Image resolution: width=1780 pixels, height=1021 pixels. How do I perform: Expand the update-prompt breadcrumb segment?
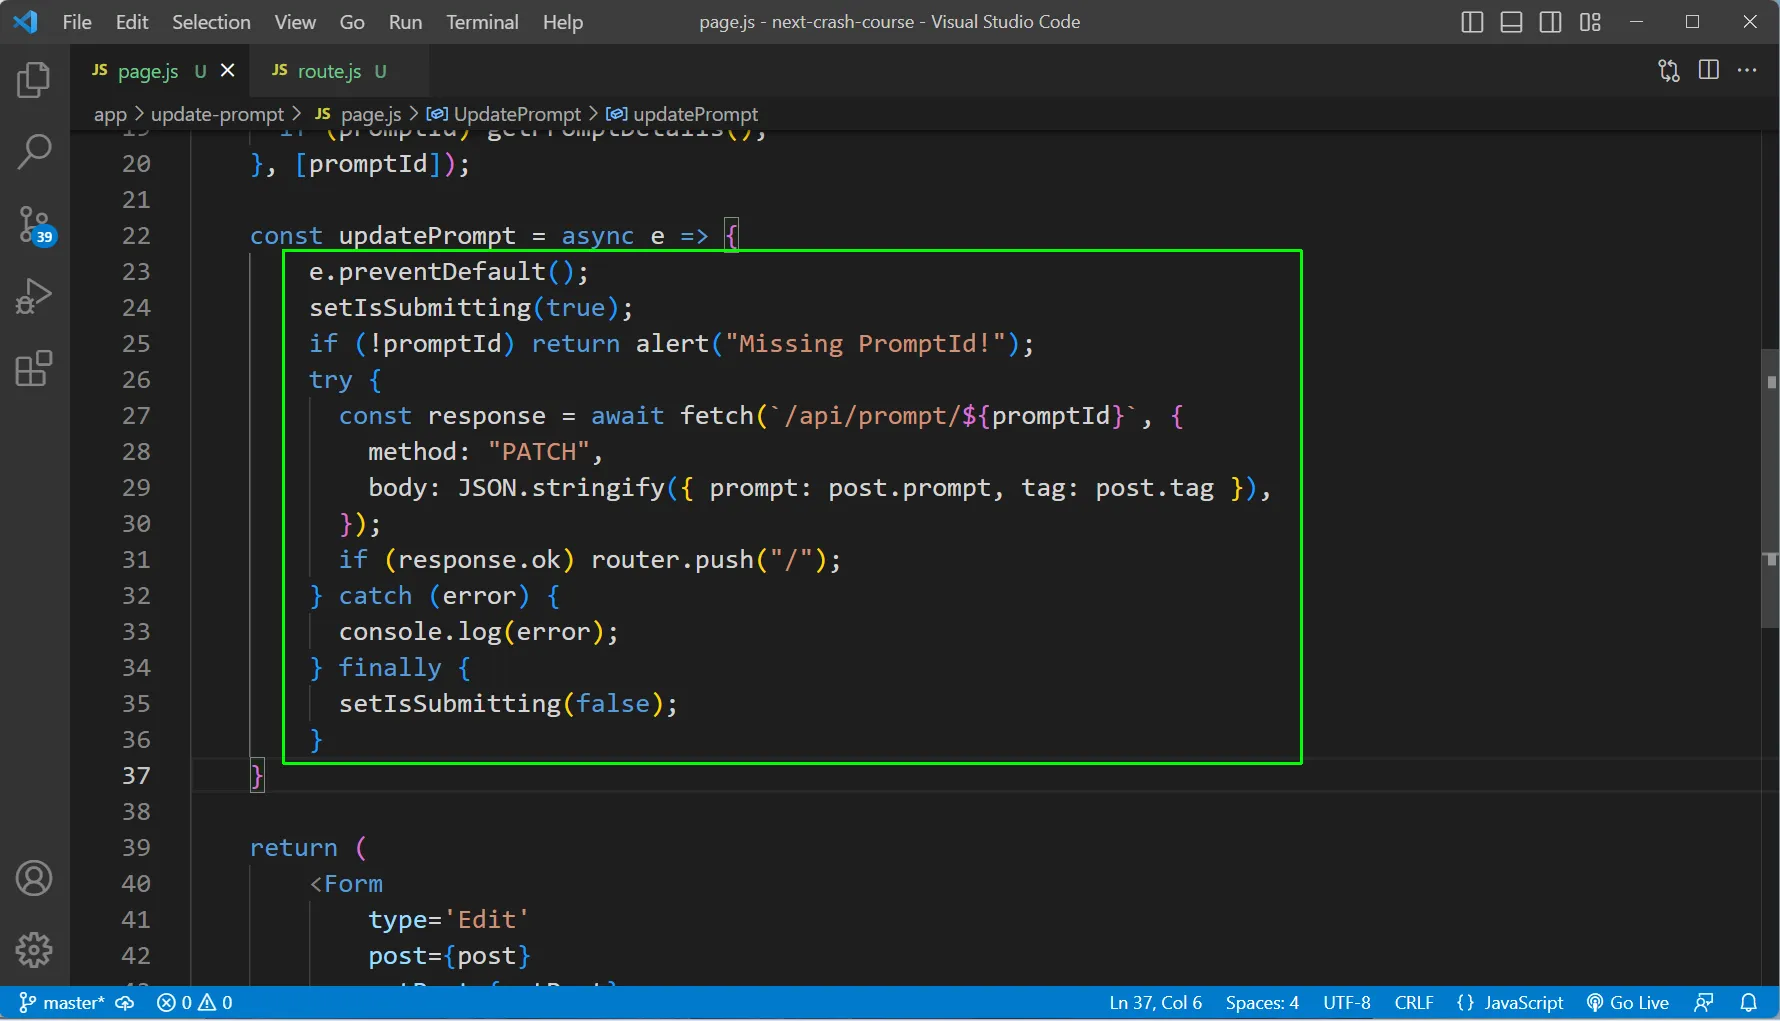[x=217, y=114]
